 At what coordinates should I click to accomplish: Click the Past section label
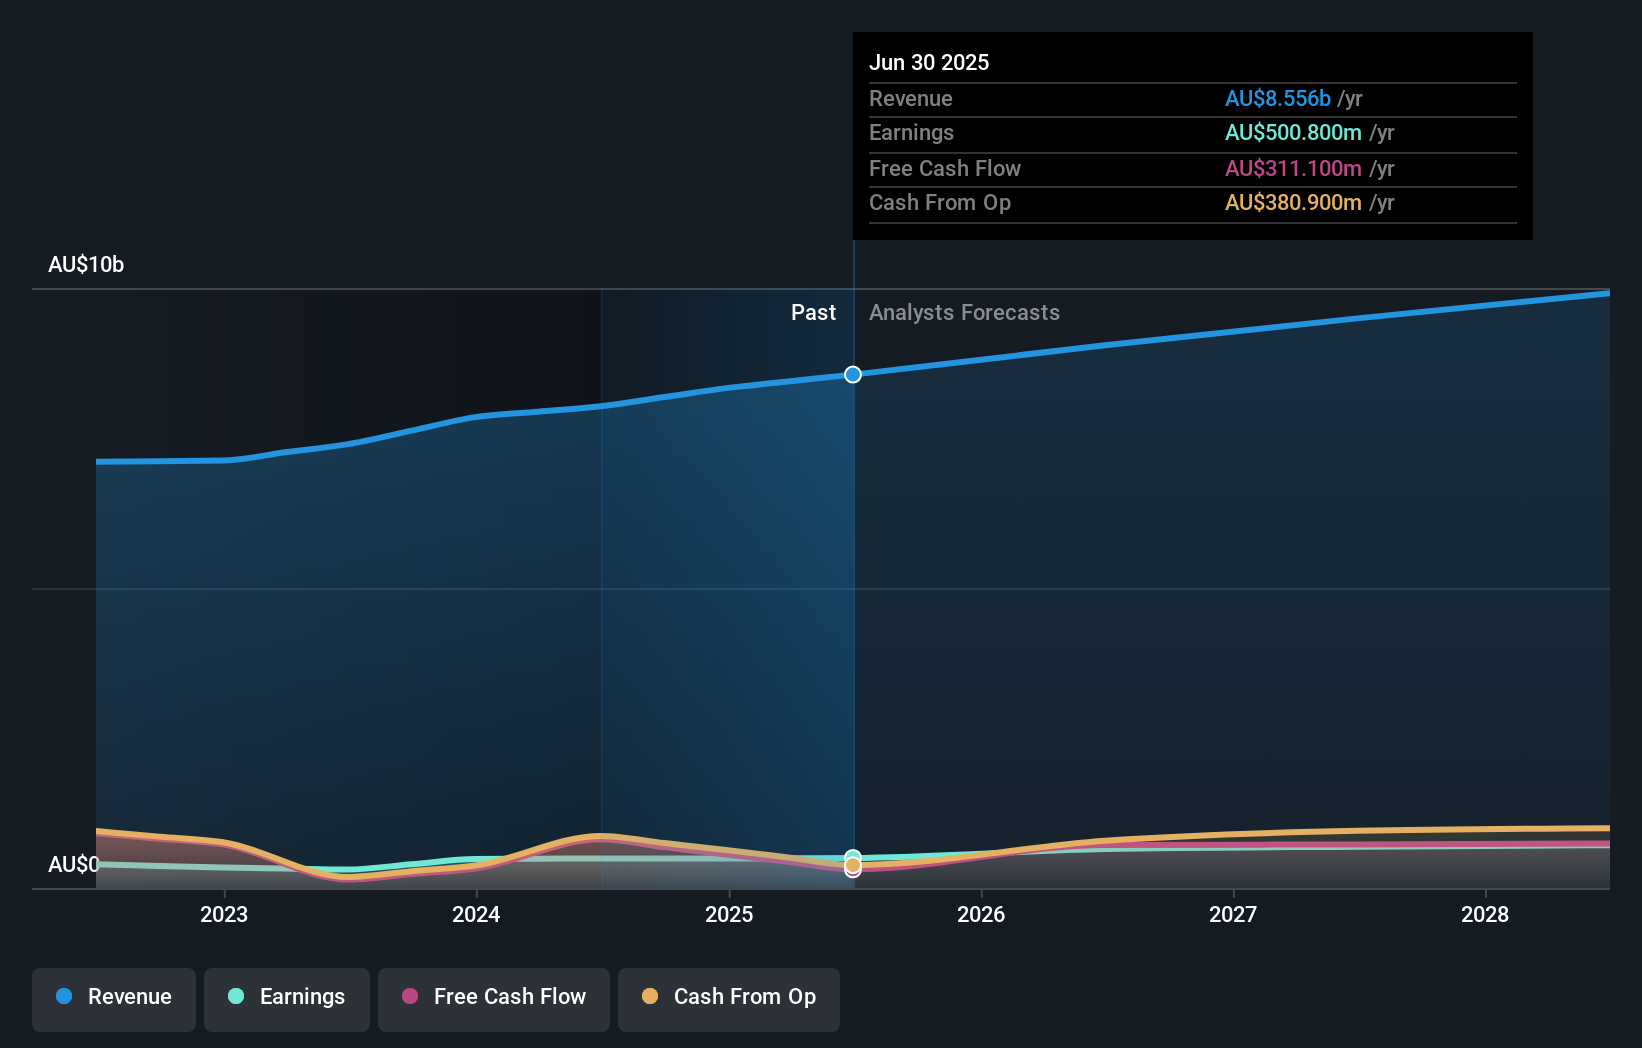(x=813, y=312)
